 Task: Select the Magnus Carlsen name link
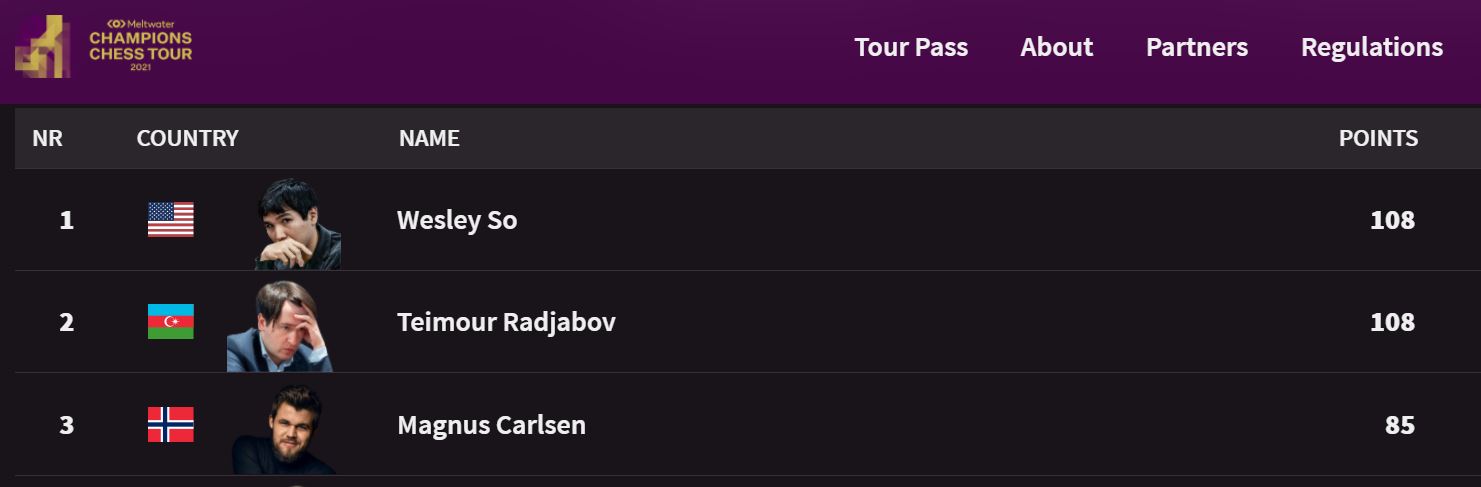[x=491, y=425]
